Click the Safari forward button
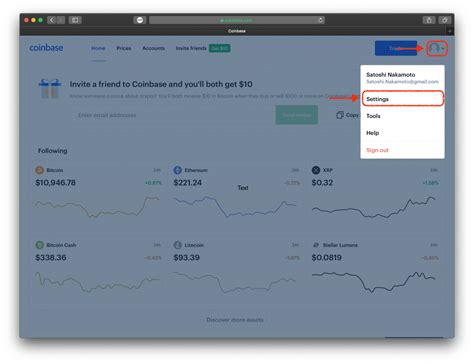Viewport: 474px width, 364px height. [x=61, y=20]
